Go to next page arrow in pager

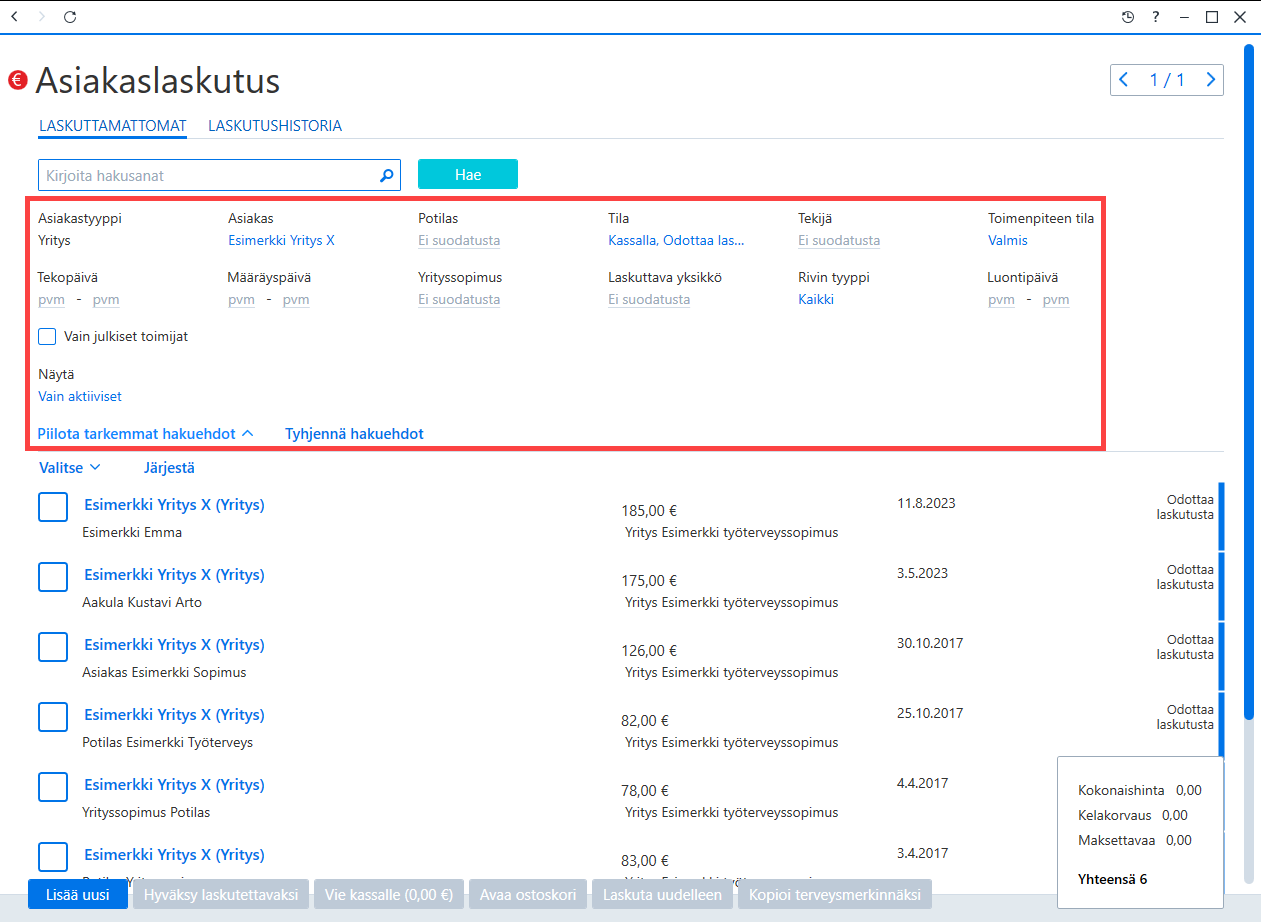(1211, 80)
